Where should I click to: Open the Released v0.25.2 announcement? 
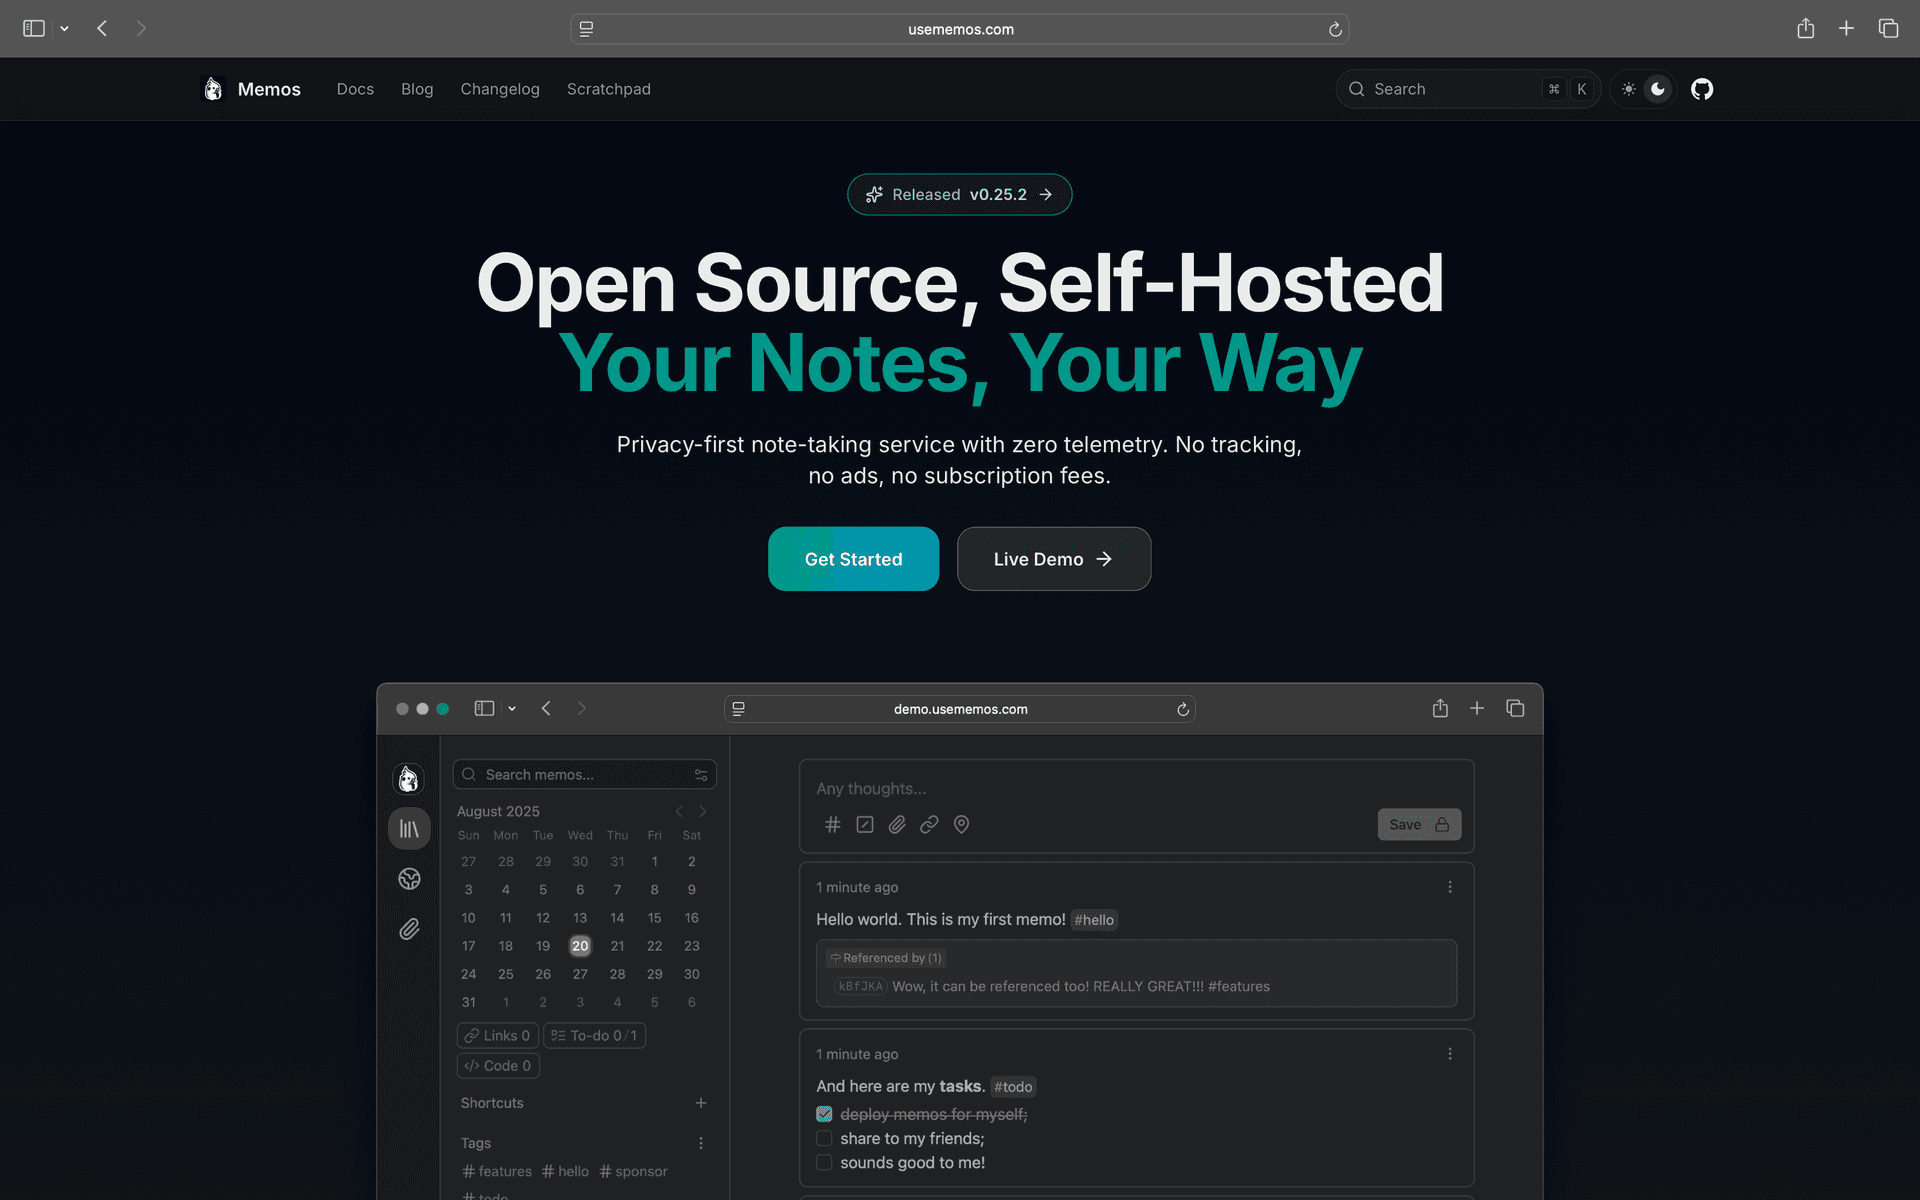959,194
